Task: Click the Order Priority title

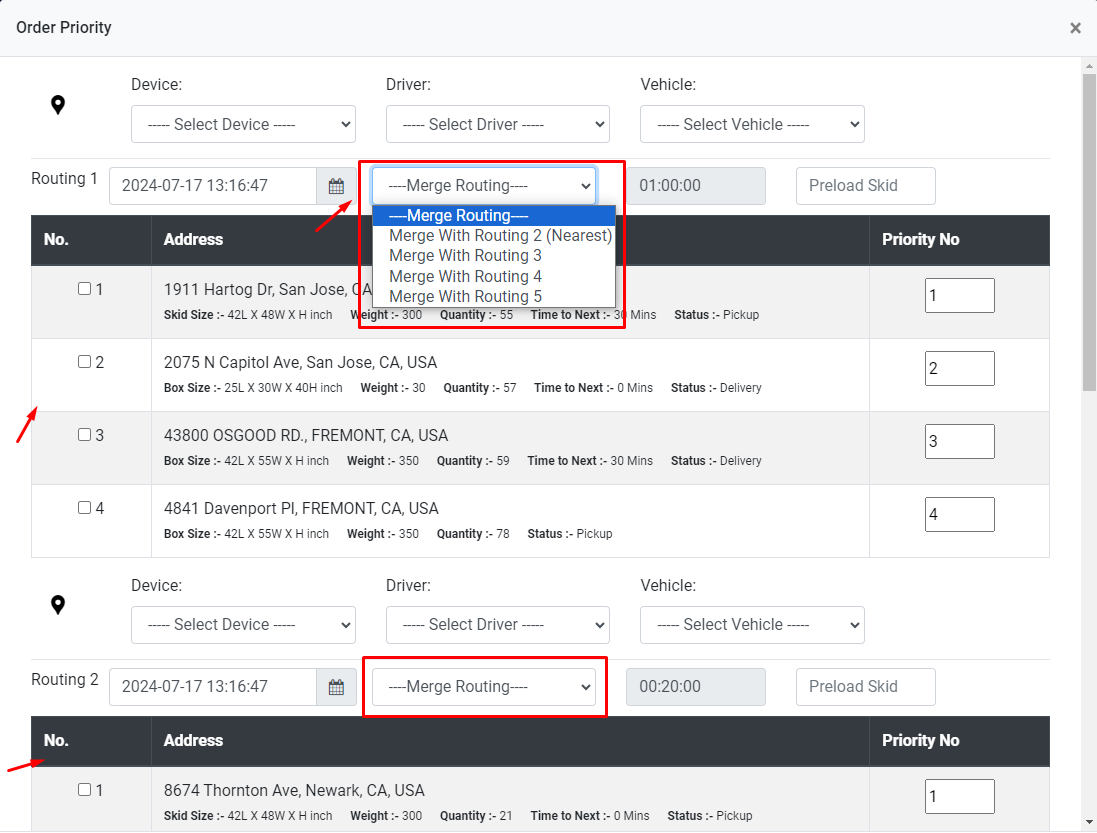Action: pyautogui.click(x=64, y=27)
